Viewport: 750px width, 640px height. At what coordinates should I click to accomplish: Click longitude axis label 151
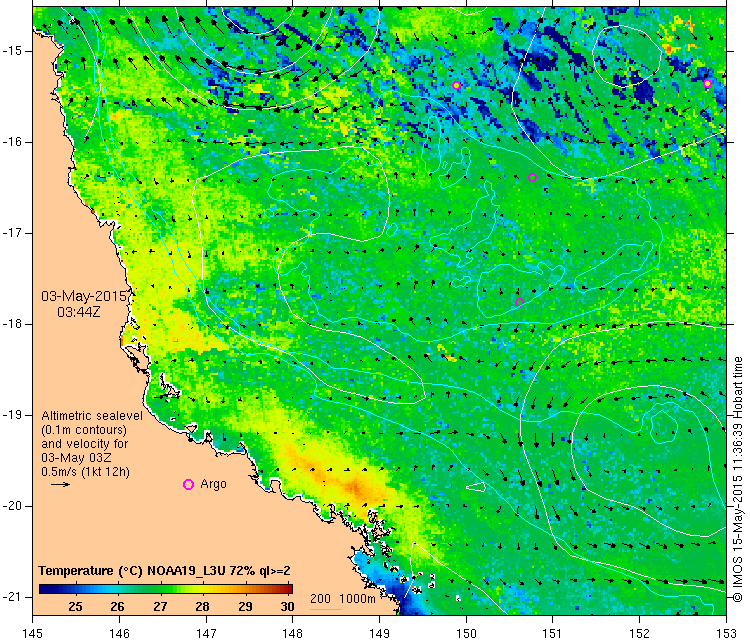(553, 633)
